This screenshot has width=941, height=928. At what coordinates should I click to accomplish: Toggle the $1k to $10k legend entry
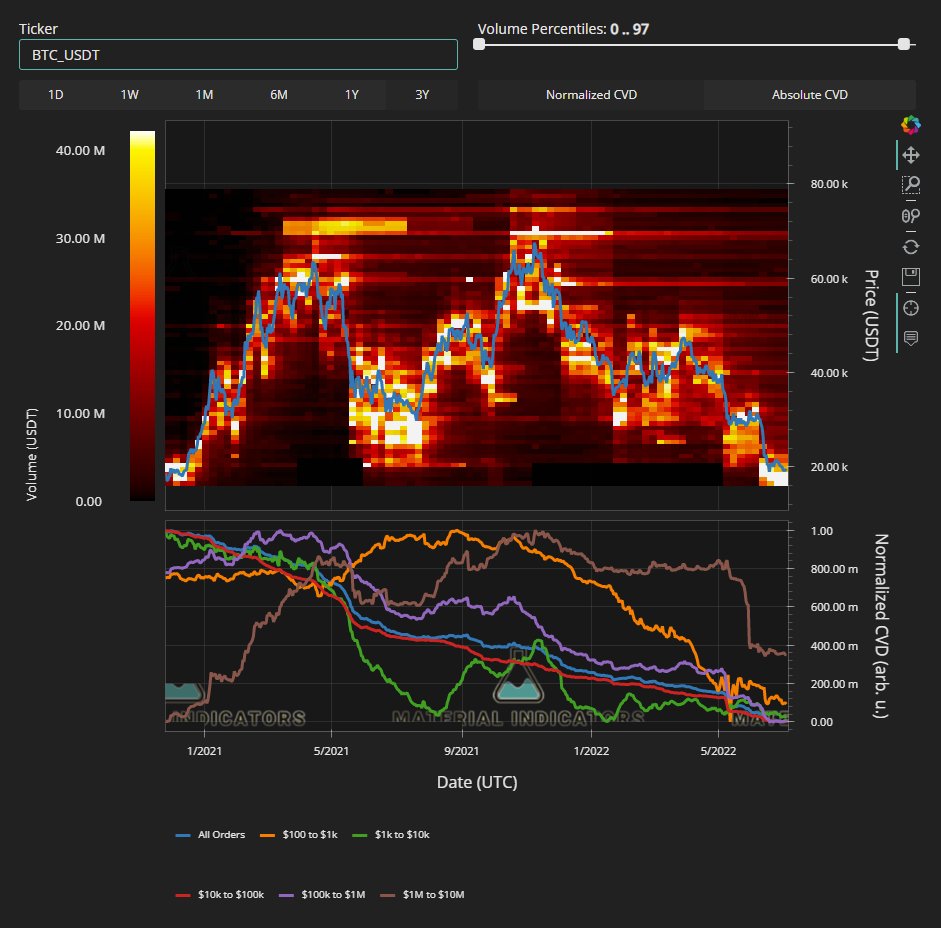click(x=391, y=834)
